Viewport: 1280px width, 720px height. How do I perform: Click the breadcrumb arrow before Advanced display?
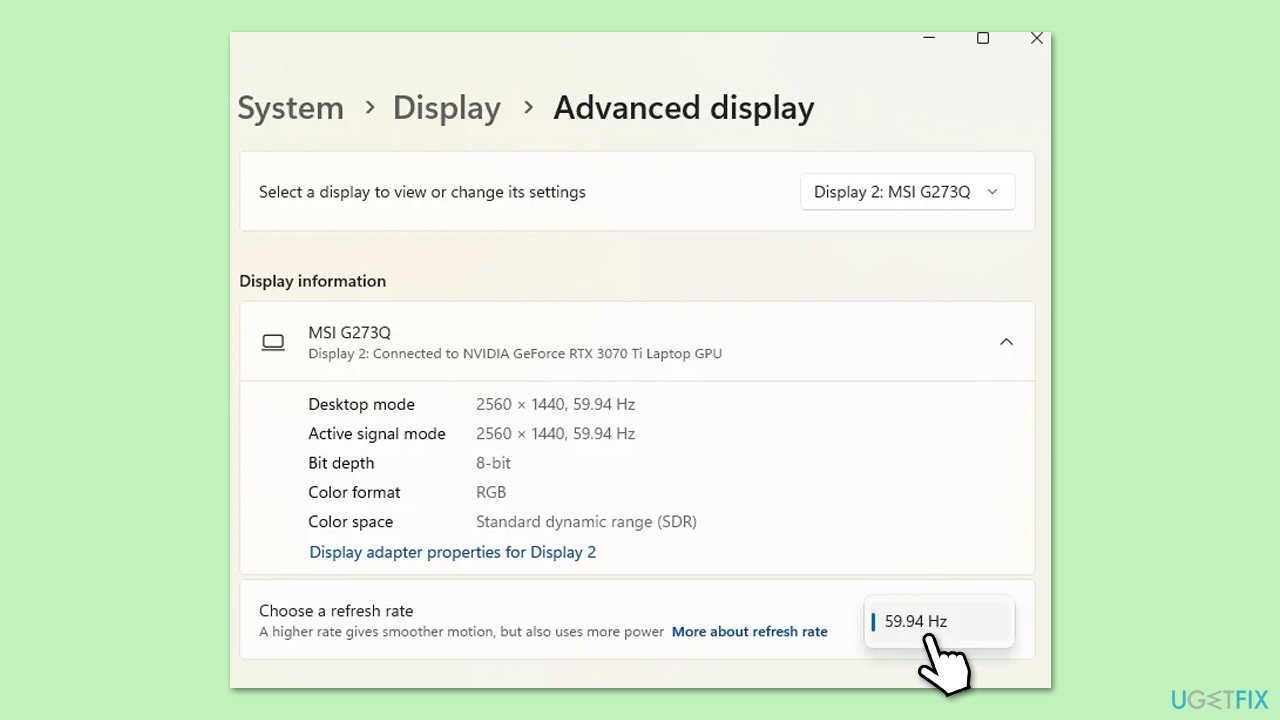528,107
